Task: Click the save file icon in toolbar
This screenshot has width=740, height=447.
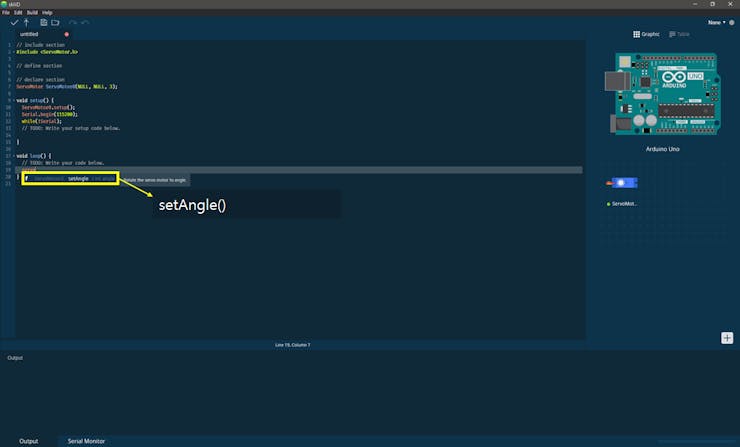Action: [43, 22]
